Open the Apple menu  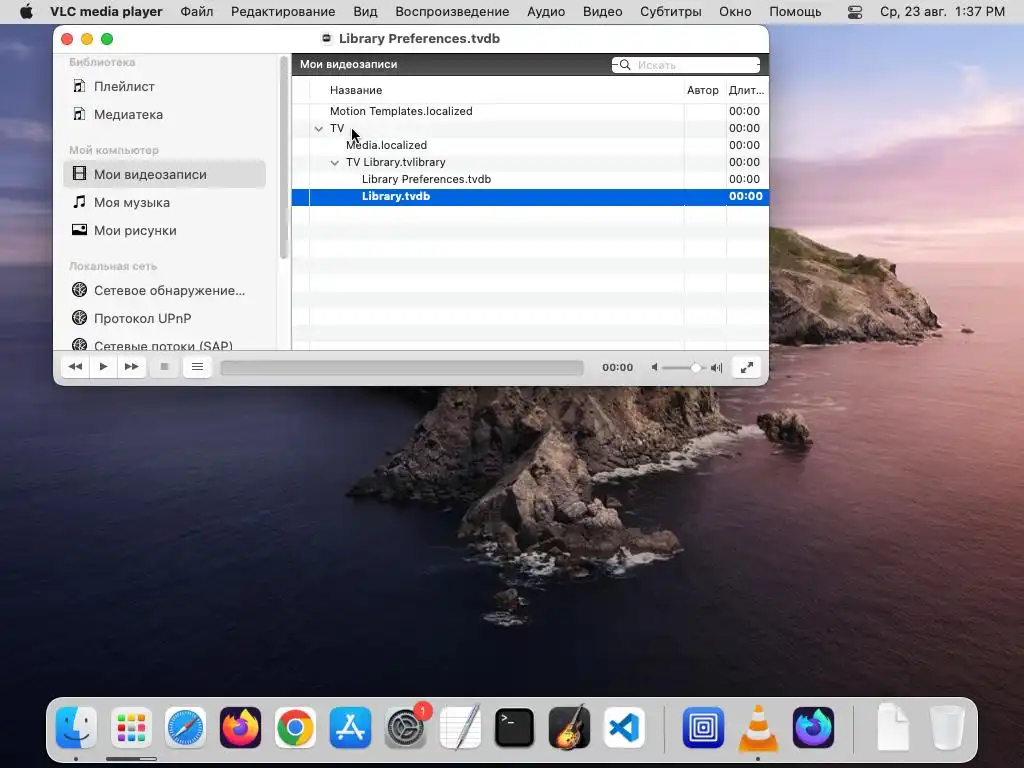26,12
